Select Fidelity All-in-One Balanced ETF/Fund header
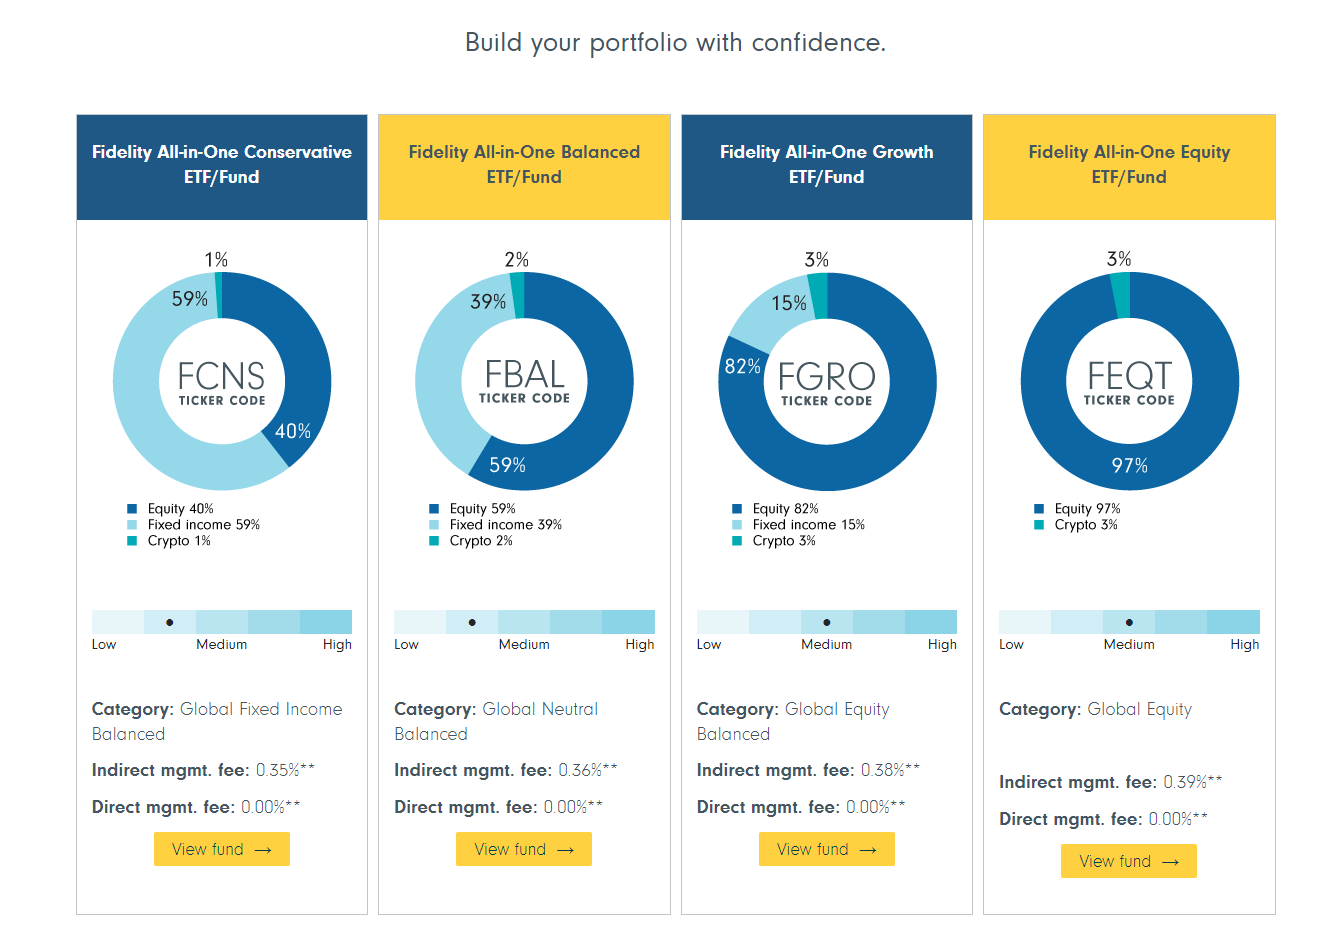The height and width of the screenshot is (938, 1343). coord(524,167)
